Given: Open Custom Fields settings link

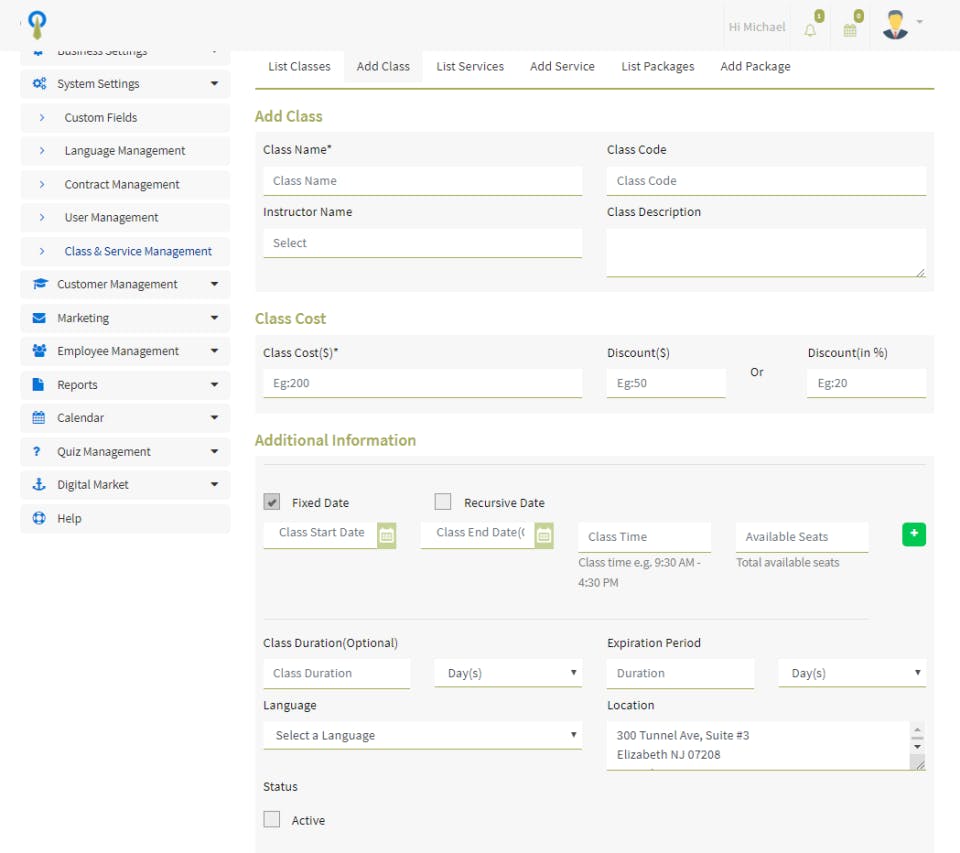Looking at the screenshot, I should click(x=126, y=117).
